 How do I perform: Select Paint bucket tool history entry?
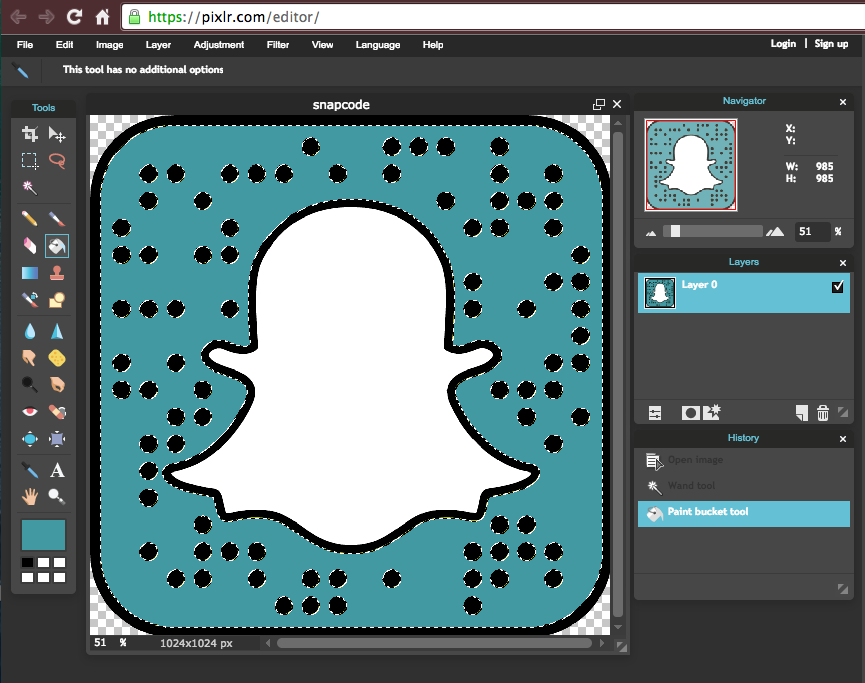pyautogui.click(x=743, y=512)
